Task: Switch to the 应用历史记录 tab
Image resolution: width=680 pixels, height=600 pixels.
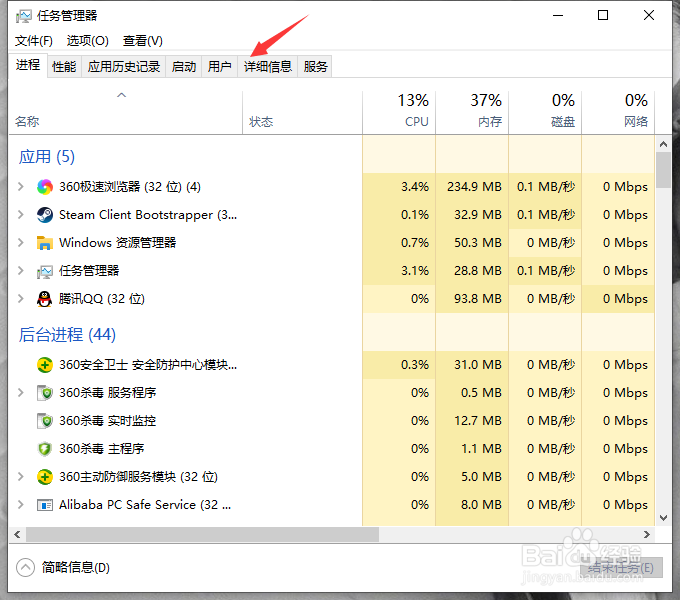Action: click(x=124, y=67)
